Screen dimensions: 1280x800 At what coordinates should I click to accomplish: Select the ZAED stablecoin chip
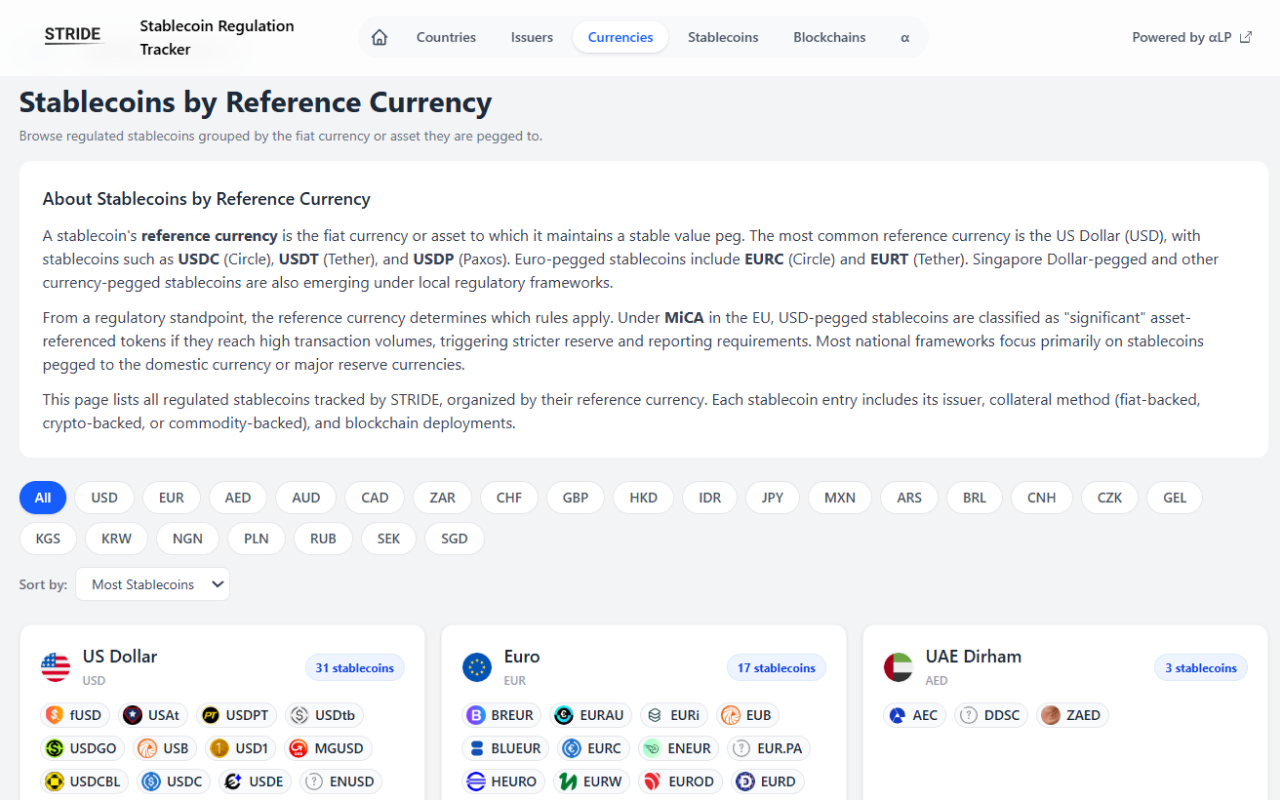point(1072,715)
